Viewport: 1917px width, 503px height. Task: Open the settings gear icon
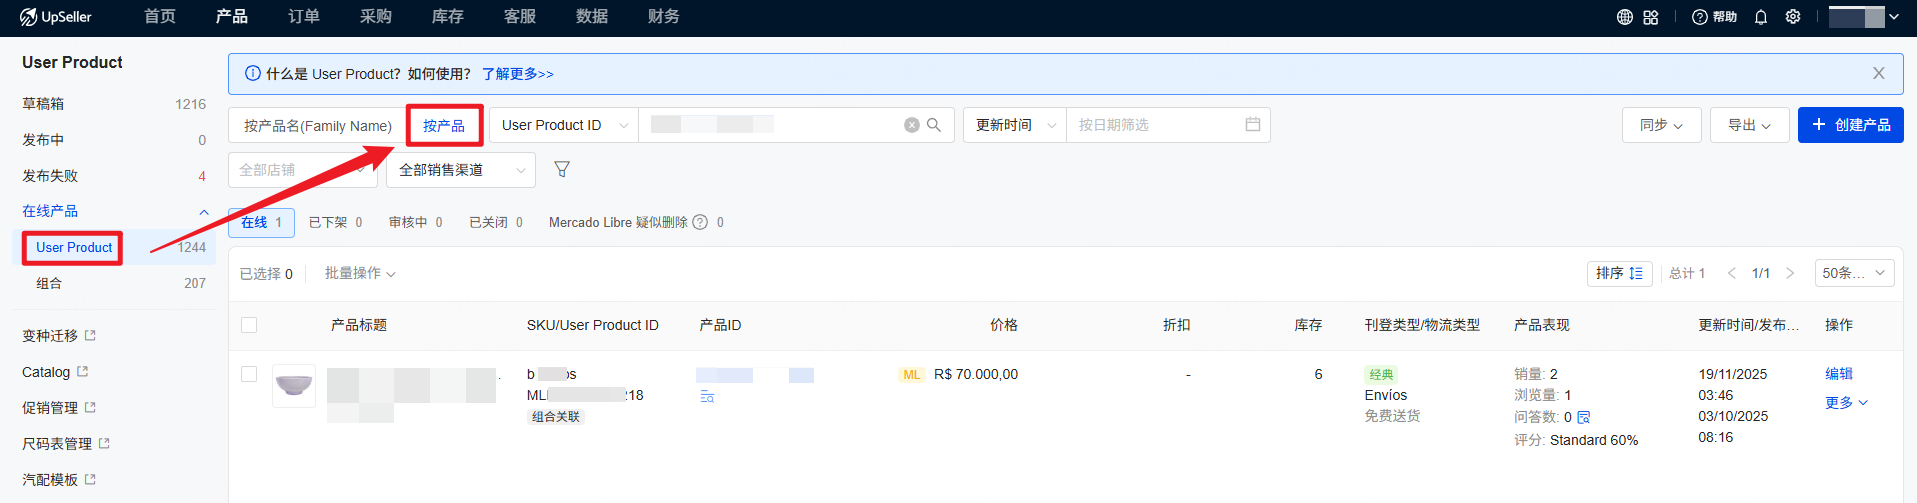coord(1793,17)
